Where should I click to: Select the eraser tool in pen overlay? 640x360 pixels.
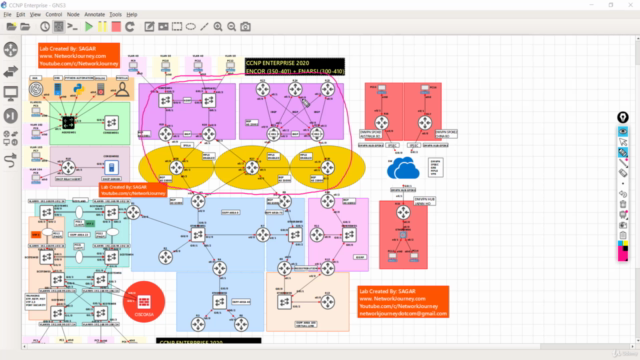(x=622, y=173)
